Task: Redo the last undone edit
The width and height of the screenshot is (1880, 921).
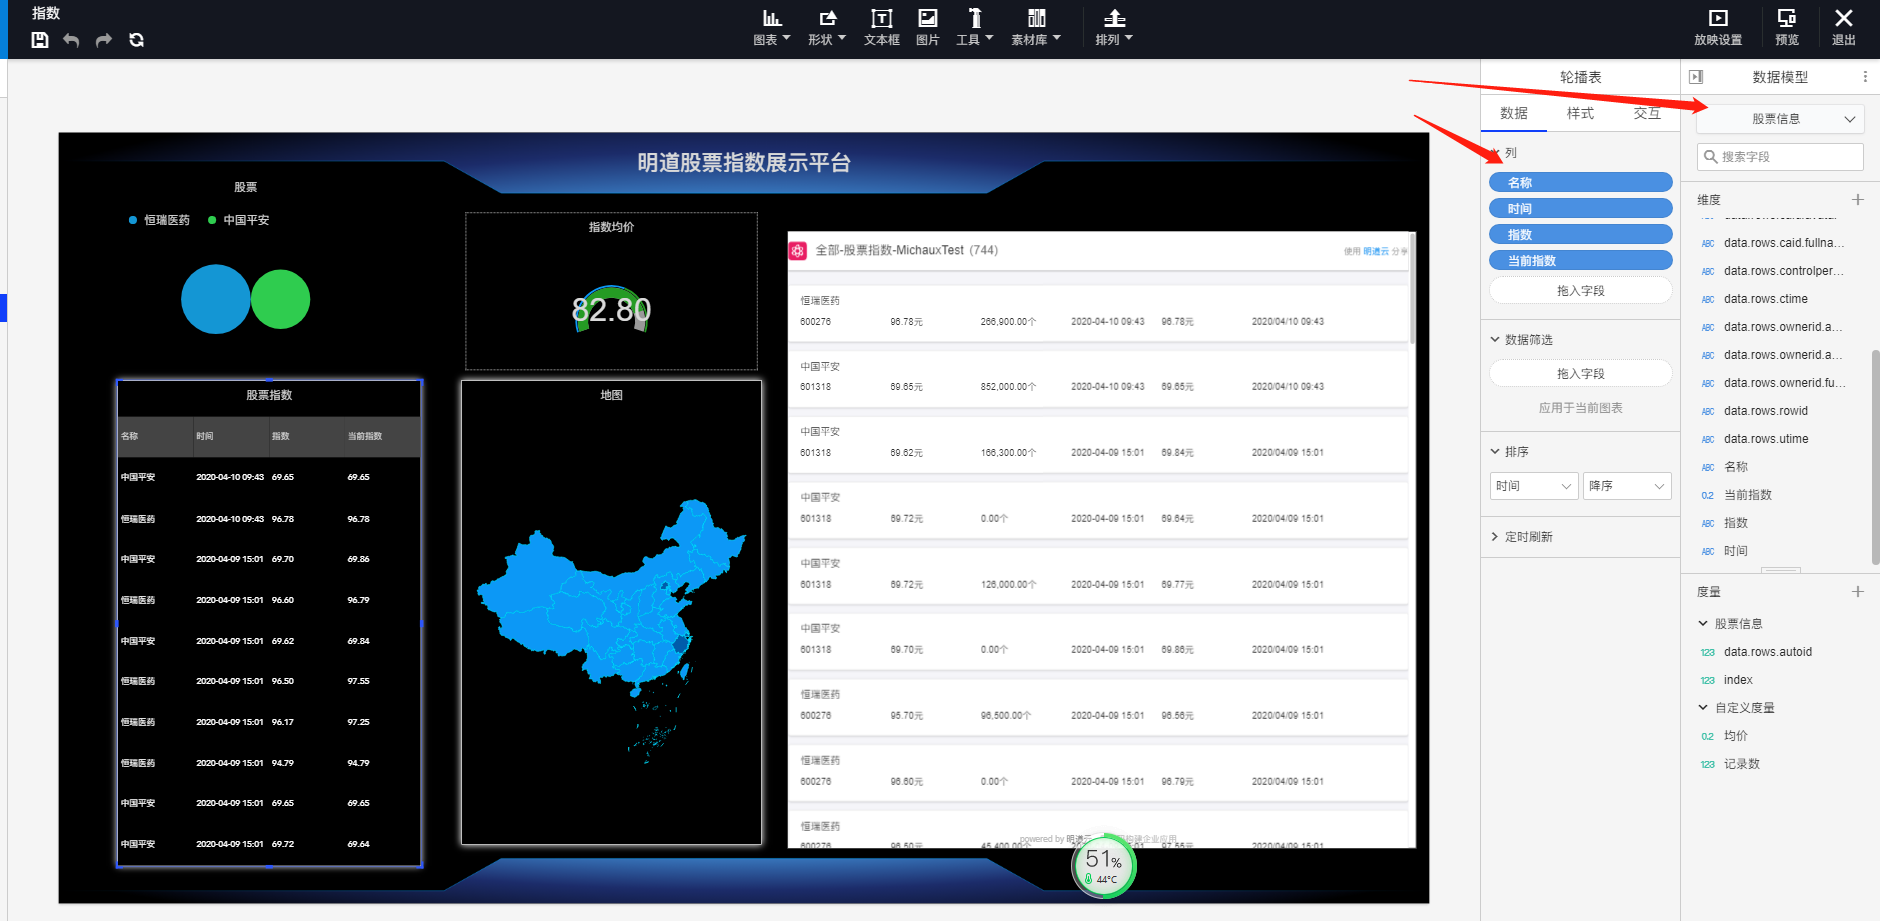Action: (x=104, y=40)
